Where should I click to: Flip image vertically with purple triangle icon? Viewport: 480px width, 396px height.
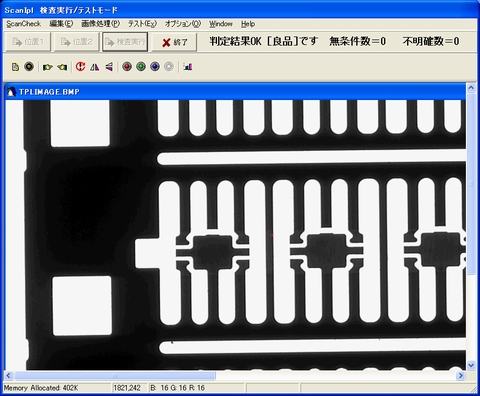coord(109,67)
